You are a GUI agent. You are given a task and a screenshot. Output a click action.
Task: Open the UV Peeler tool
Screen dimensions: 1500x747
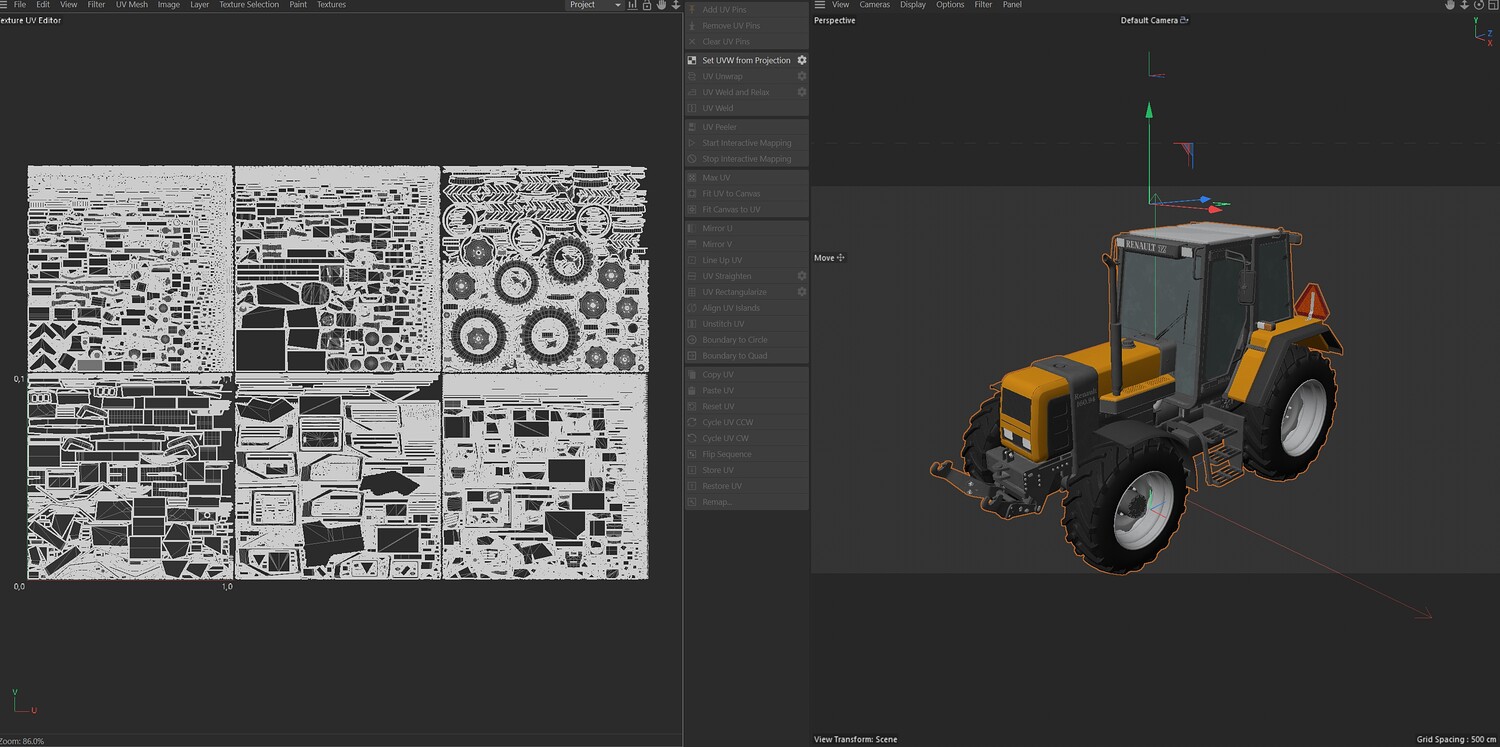point(746,127)
